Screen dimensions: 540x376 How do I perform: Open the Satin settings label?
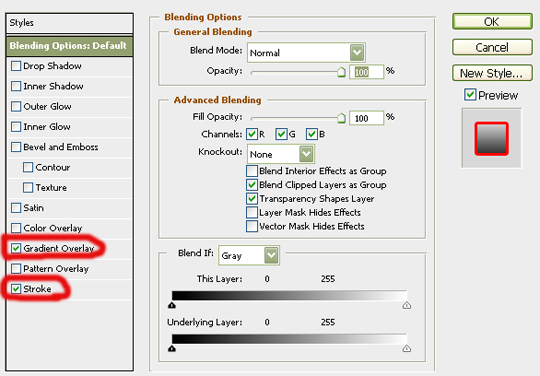point(33,208)
